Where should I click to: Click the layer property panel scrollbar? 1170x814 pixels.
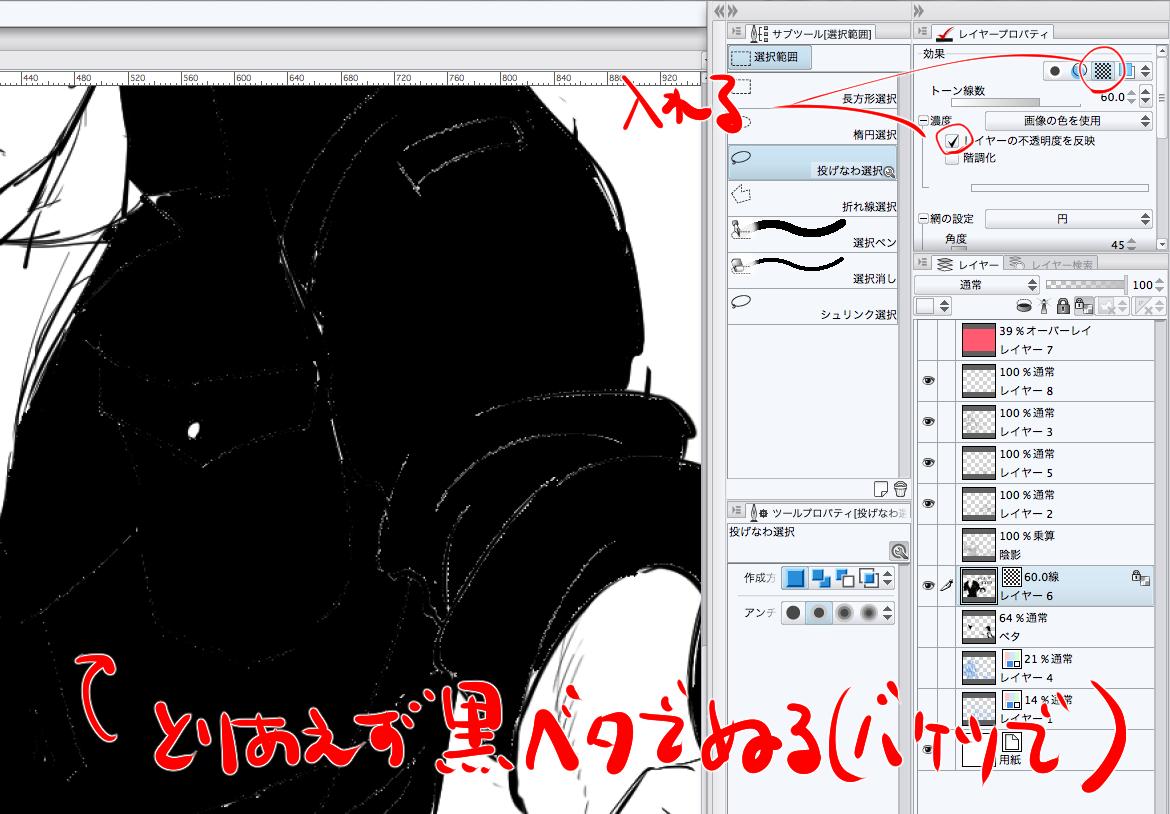click(1162, 148)
